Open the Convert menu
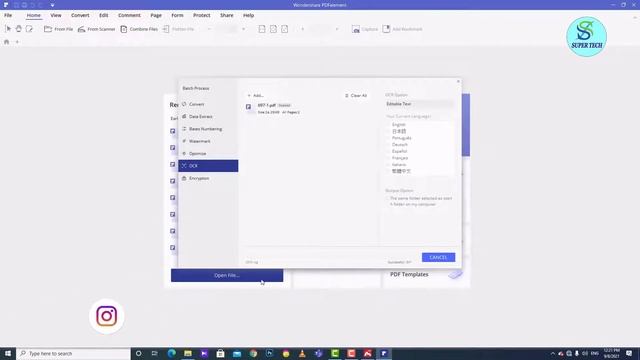The width and height of the screenshot is (640, 360). pos(80,15)
